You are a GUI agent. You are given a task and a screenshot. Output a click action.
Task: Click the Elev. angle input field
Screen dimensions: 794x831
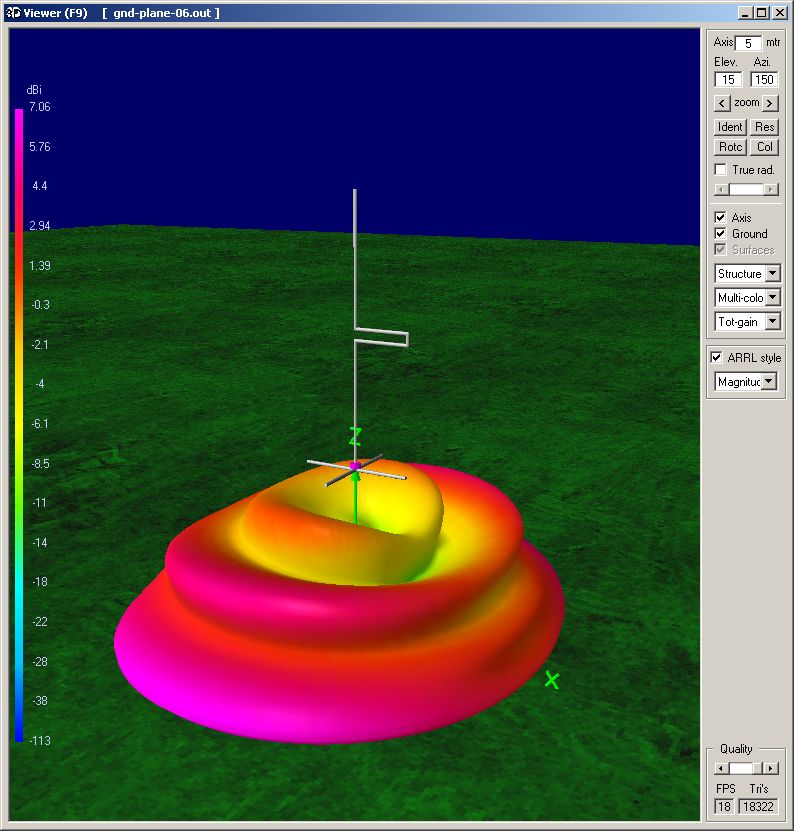coord(726,80)
